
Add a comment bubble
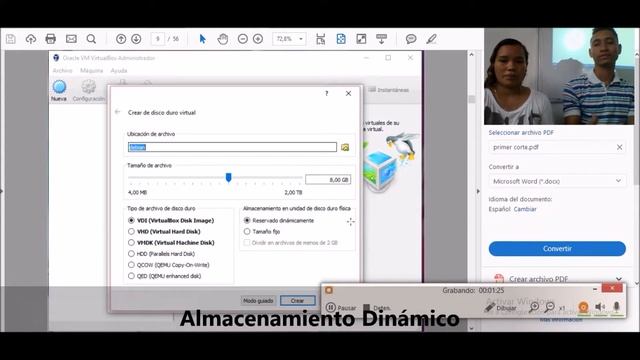pos(411,39)
